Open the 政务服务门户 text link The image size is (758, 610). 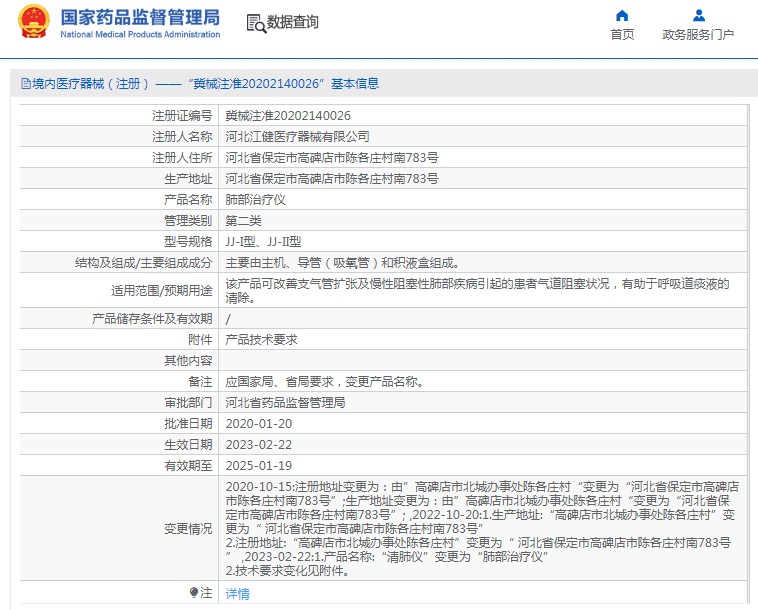pyautogui.click(x=698, y=35)
